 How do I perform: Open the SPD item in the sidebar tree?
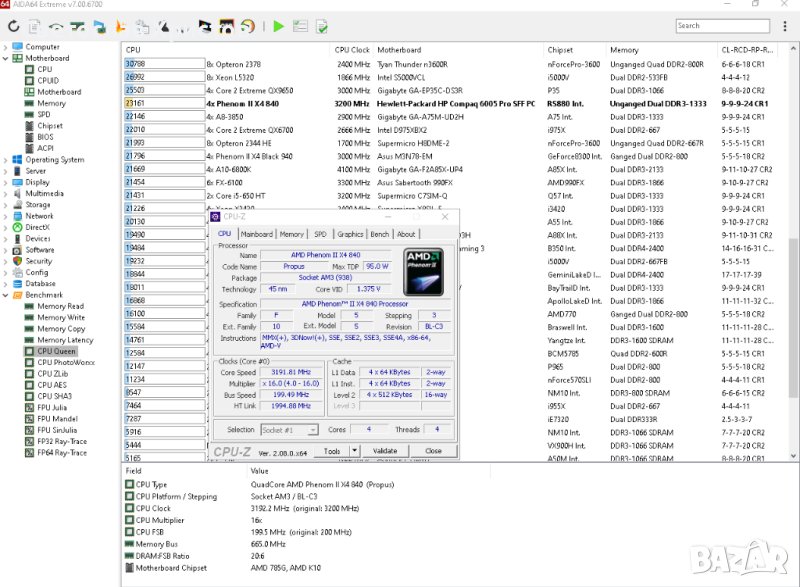(x=44, y=115)
